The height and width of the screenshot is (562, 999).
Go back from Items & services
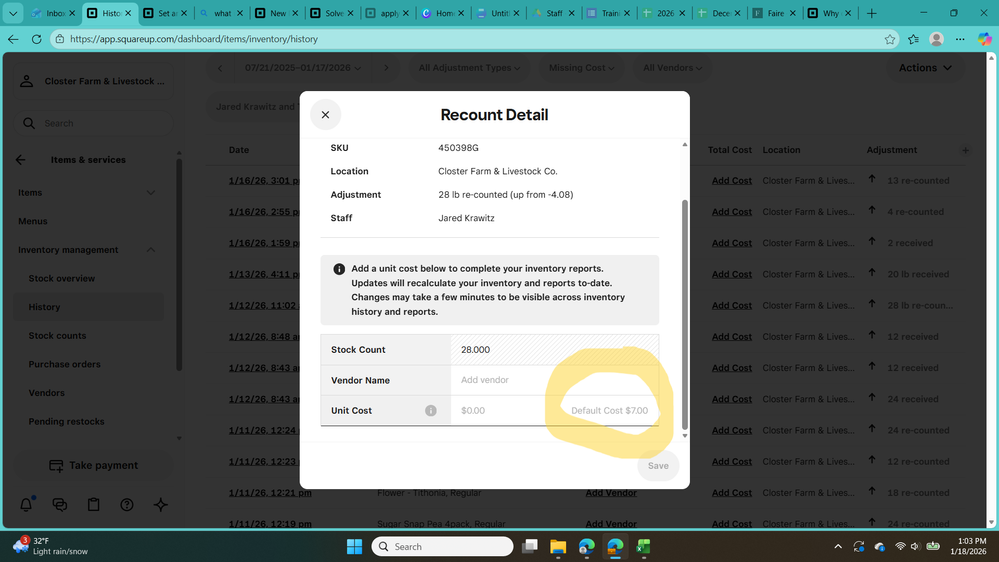coord(20,160)
